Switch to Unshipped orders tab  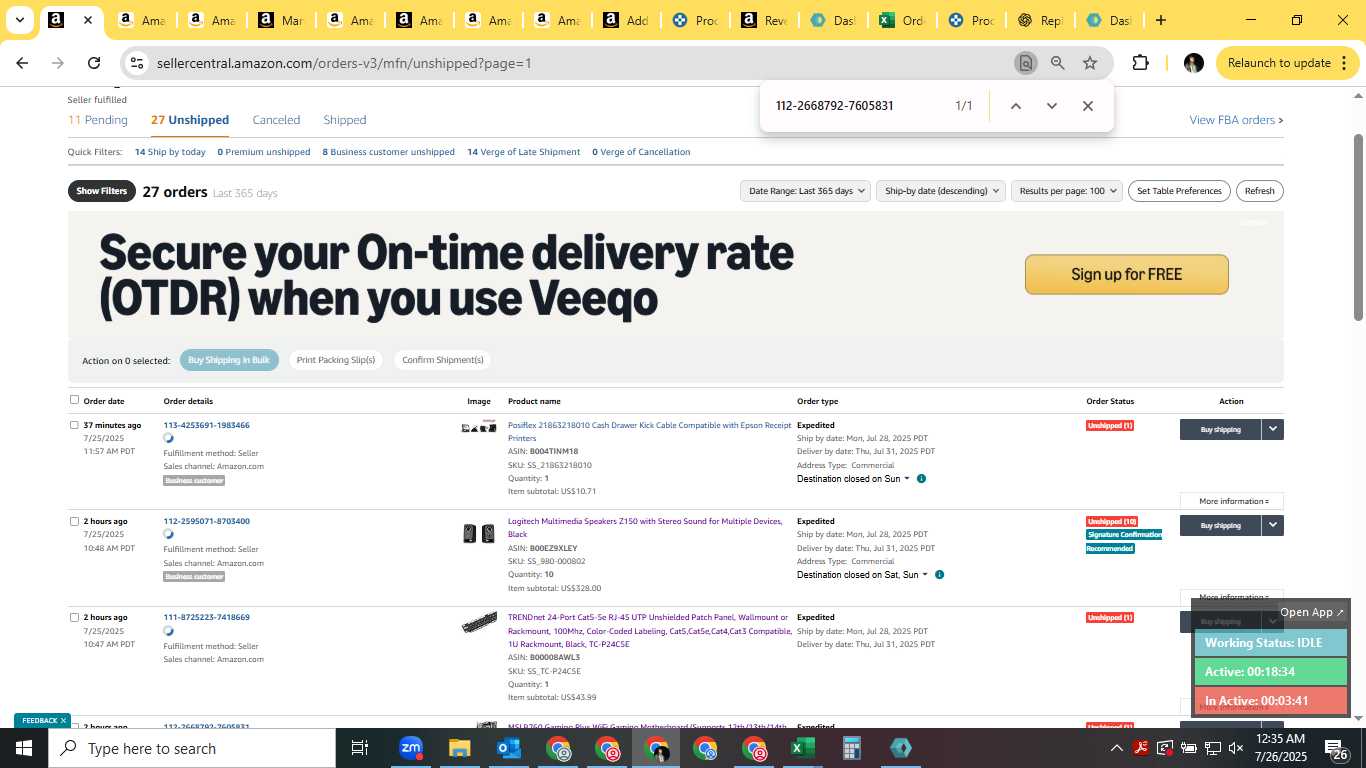(x=190, y=120)
